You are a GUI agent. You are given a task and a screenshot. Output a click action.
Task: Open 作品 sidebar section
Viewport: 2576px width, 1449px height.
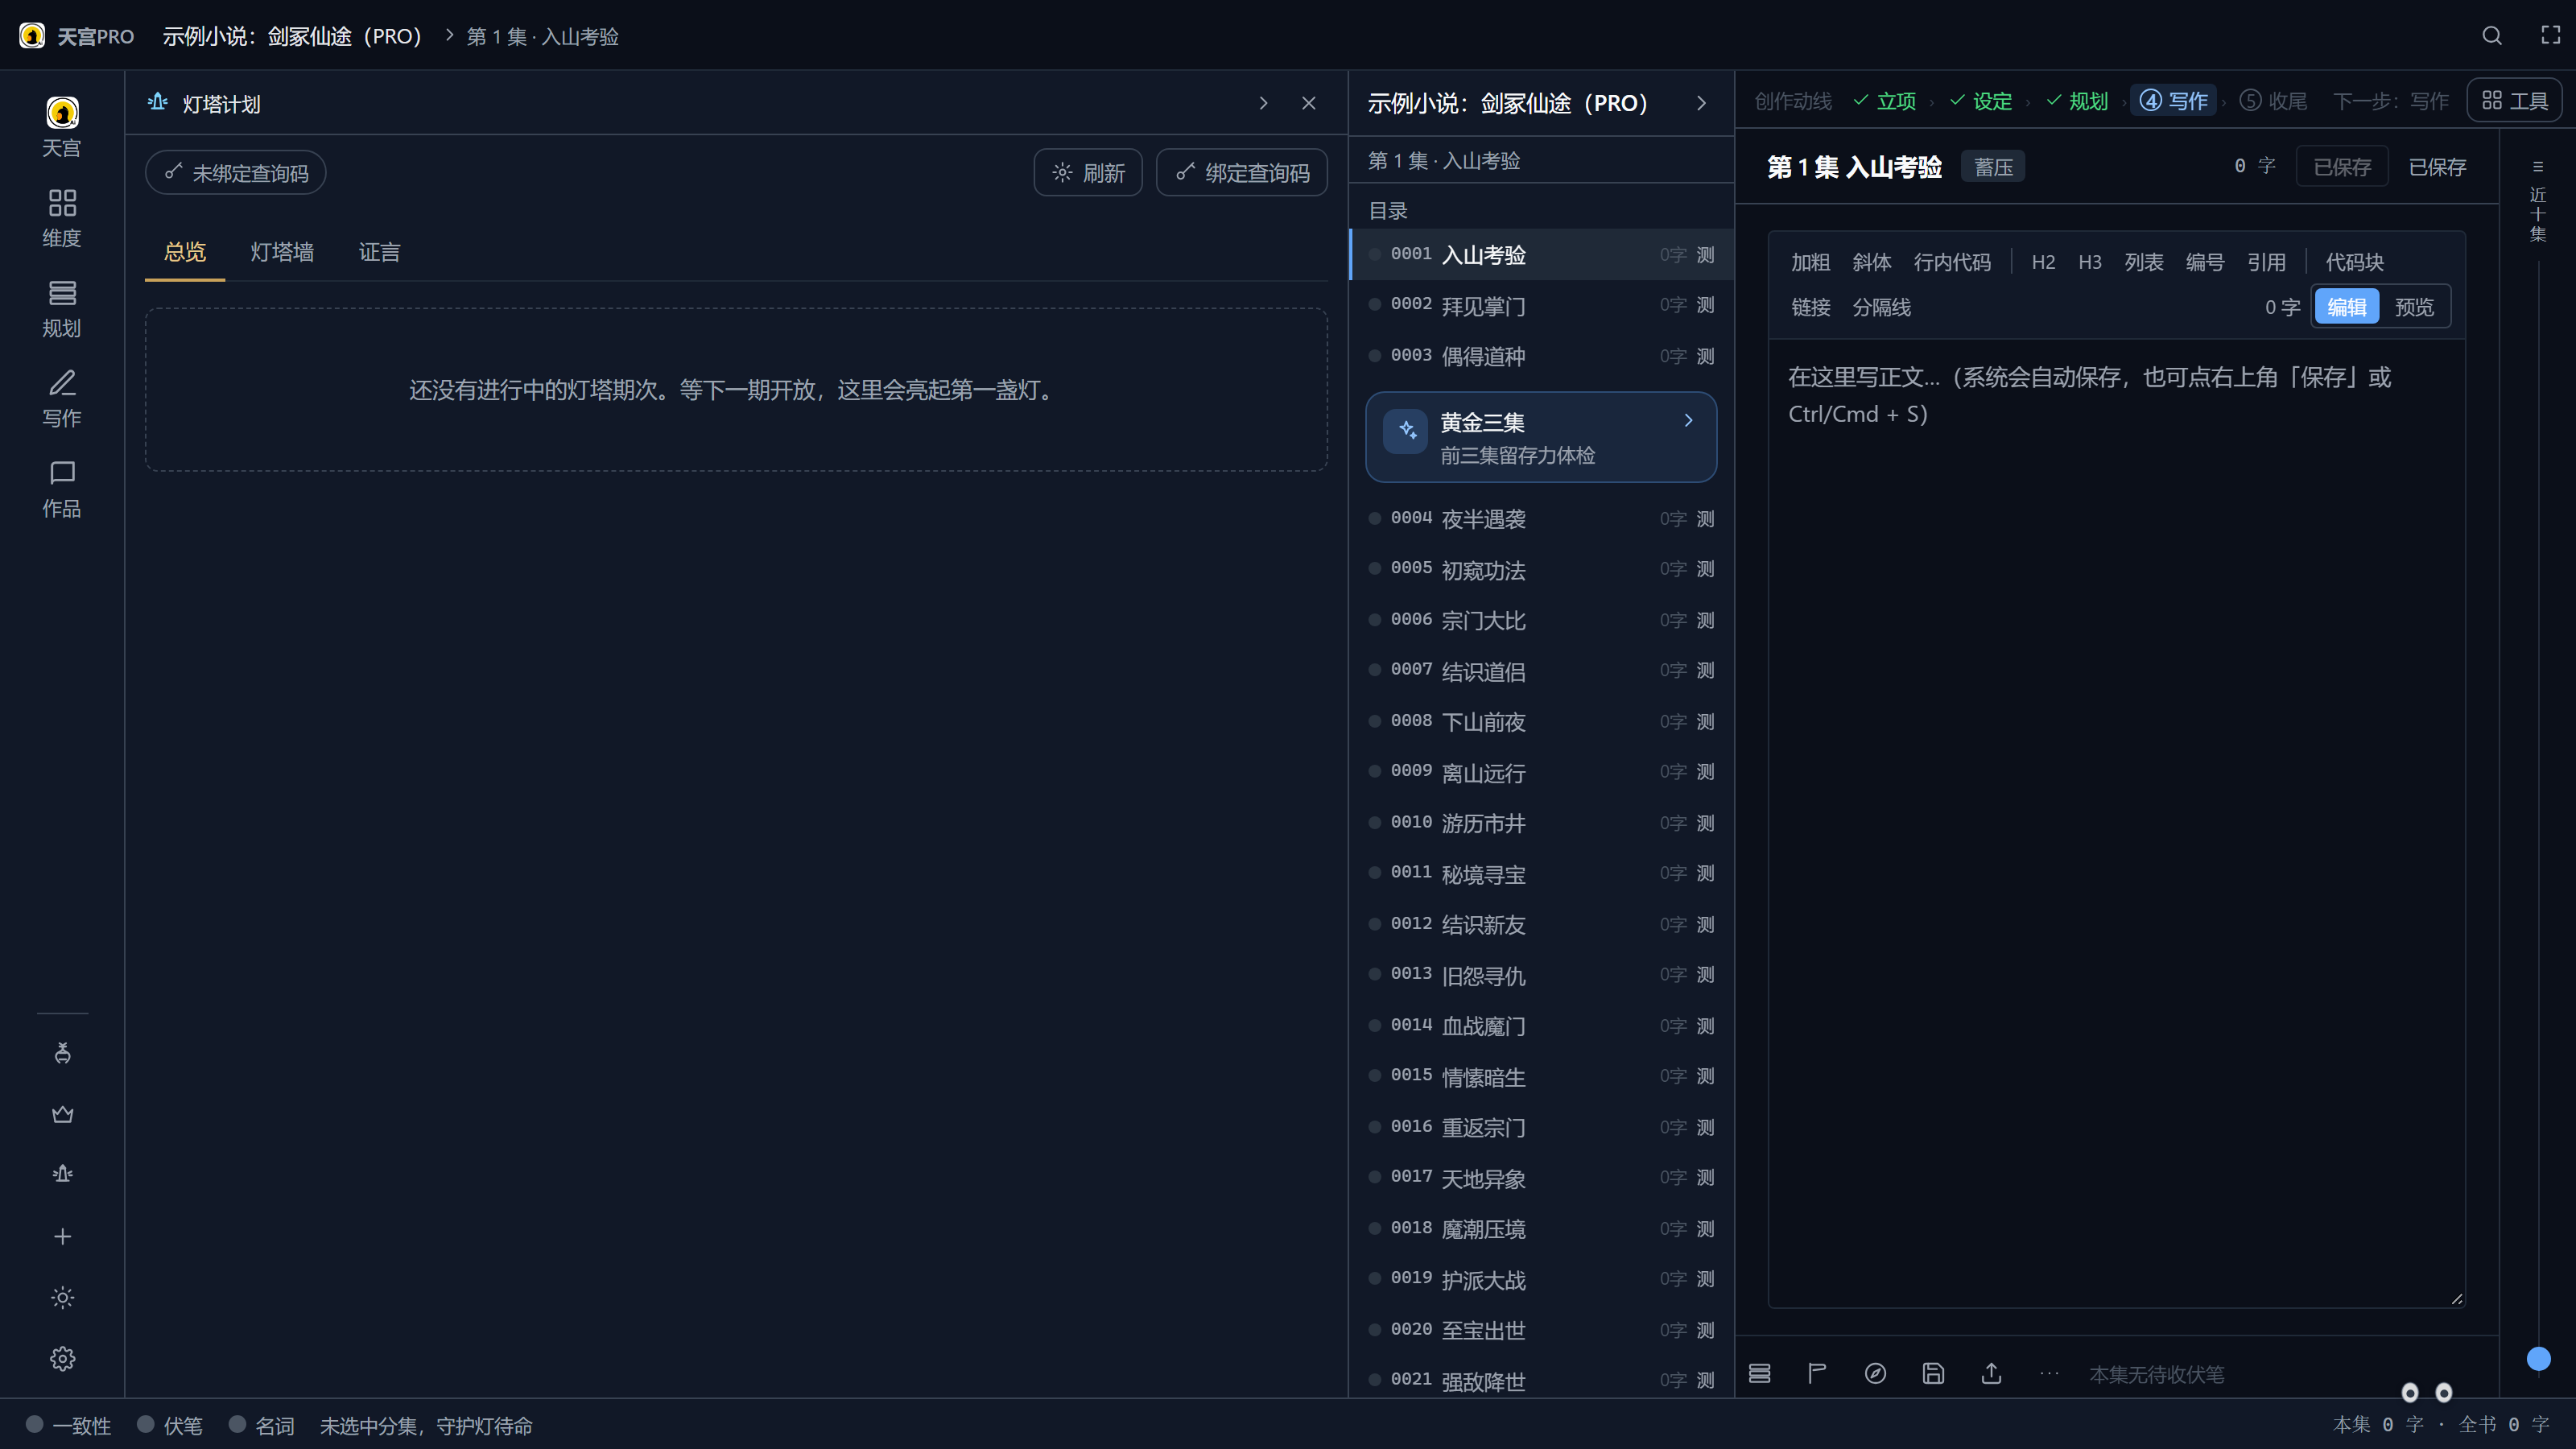point(62,488)
